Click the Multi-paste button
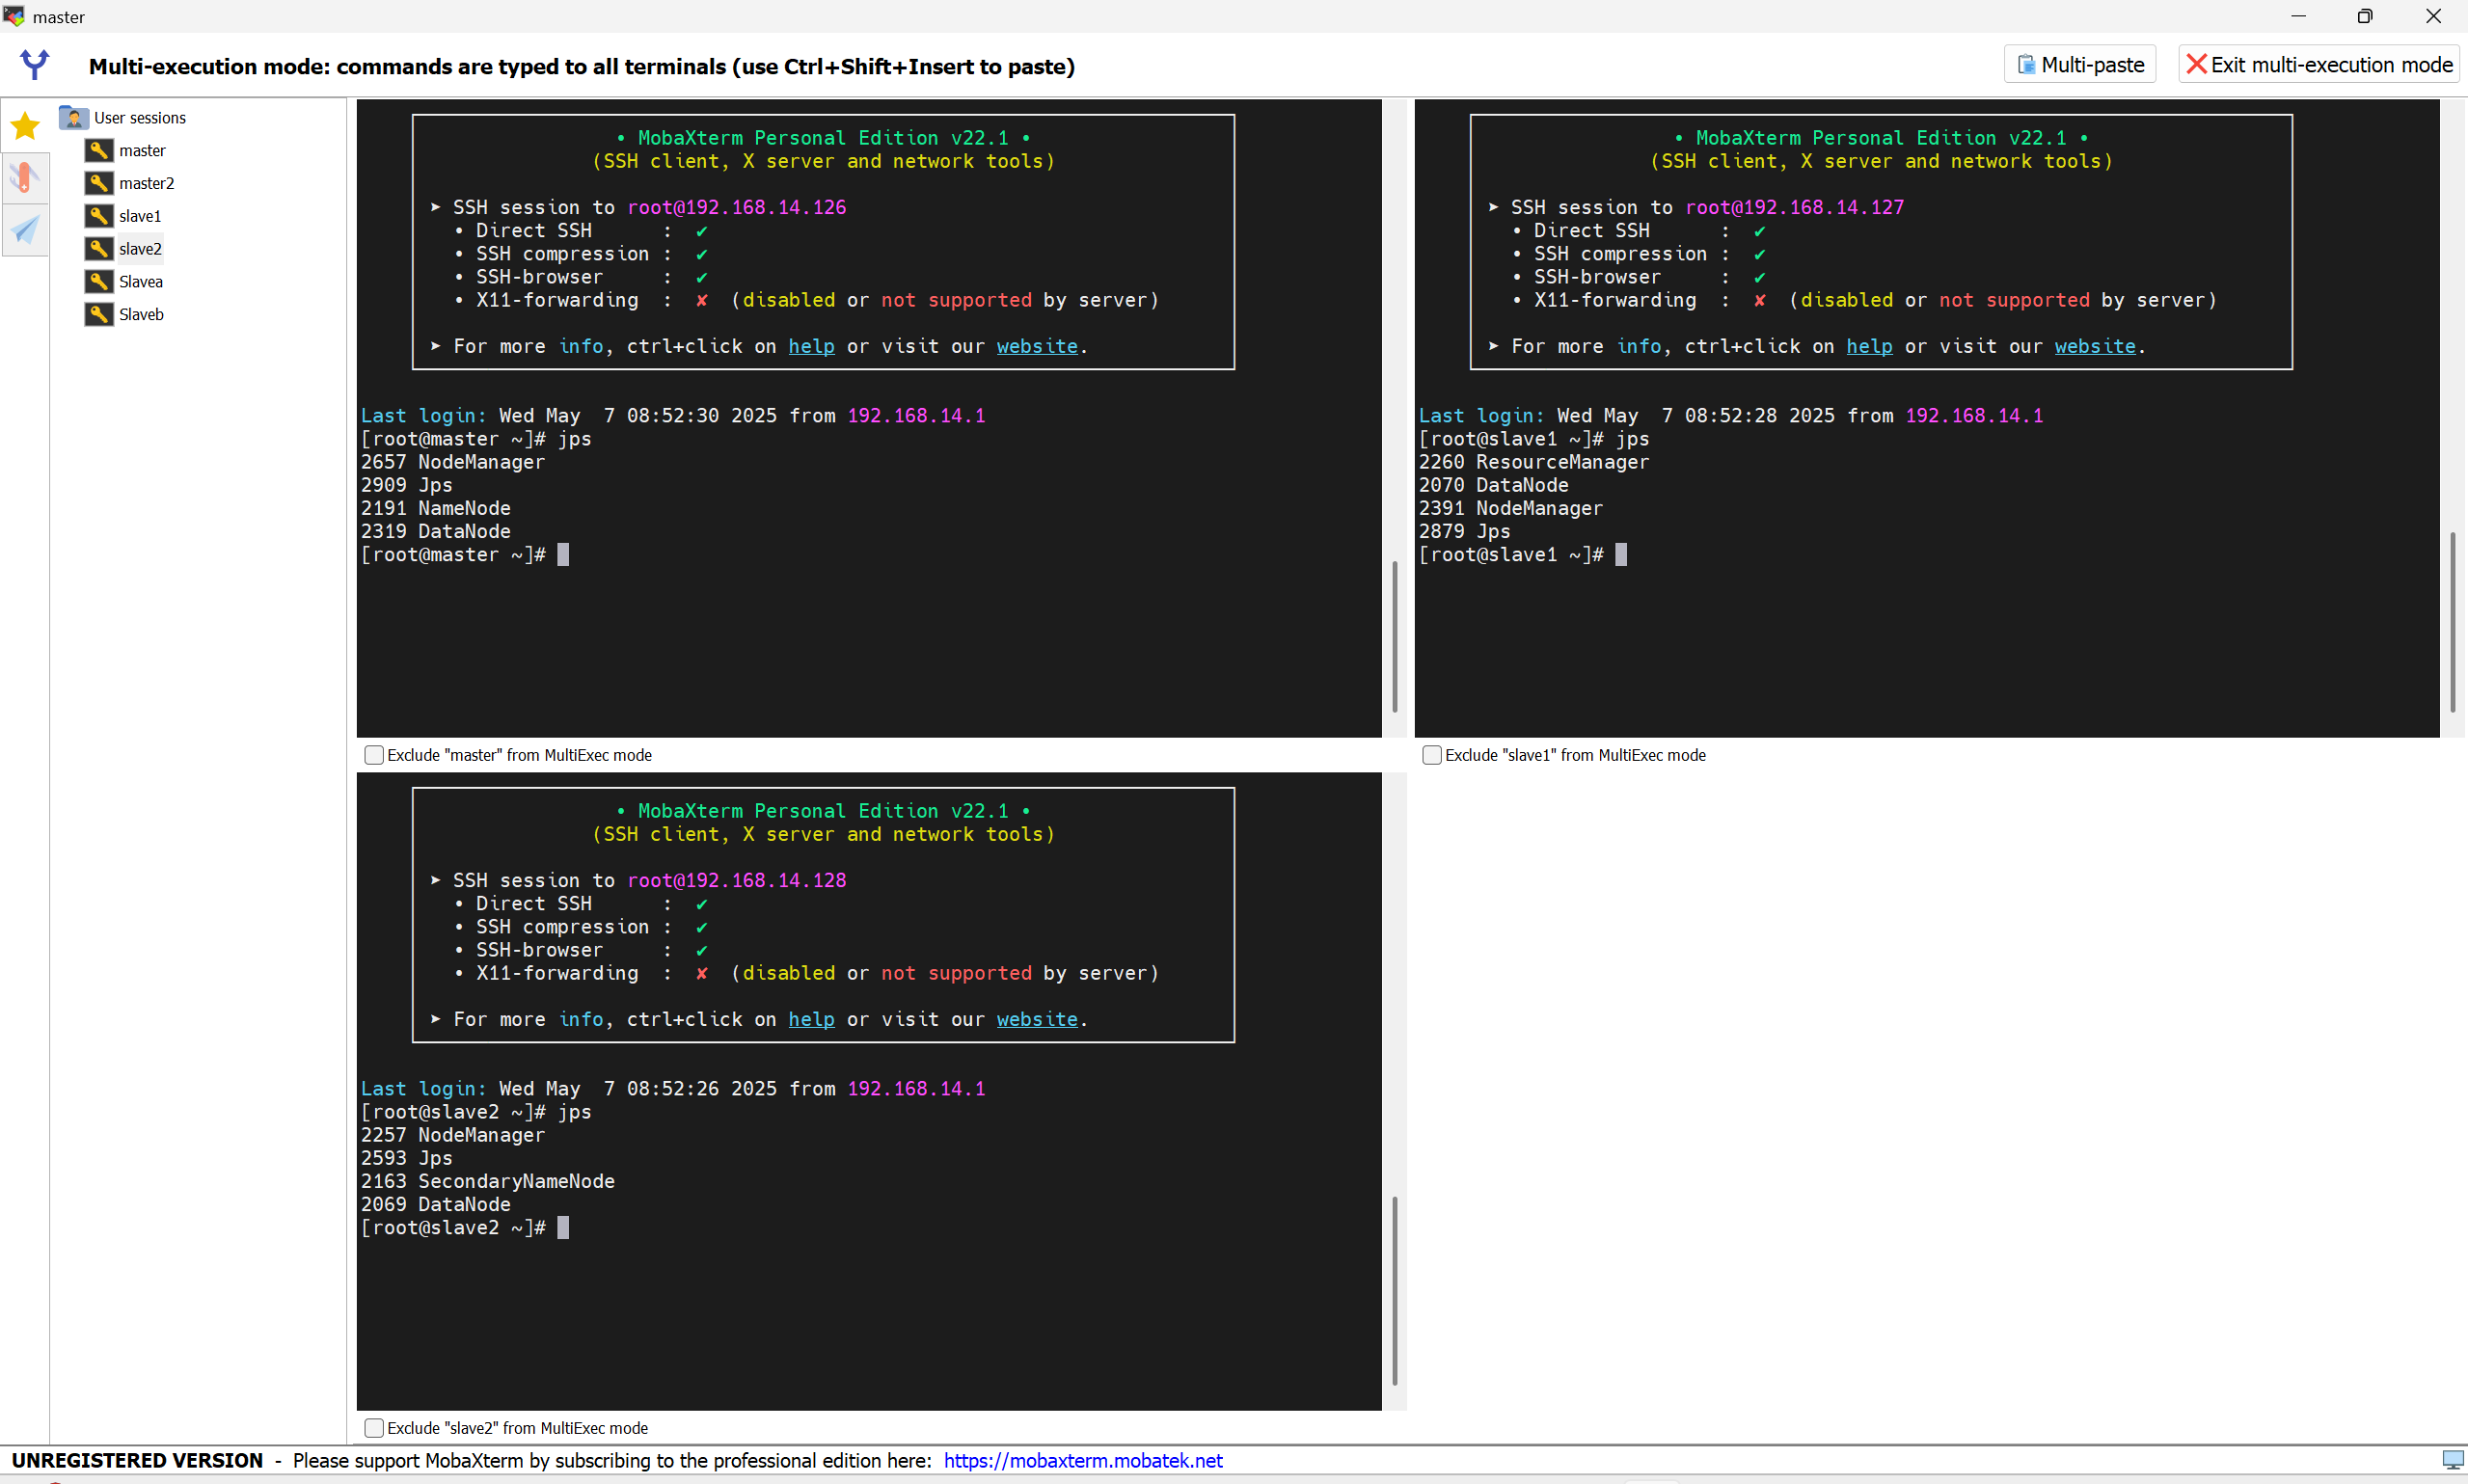Screen dimensions: 2468x1484 point(2080,65)
